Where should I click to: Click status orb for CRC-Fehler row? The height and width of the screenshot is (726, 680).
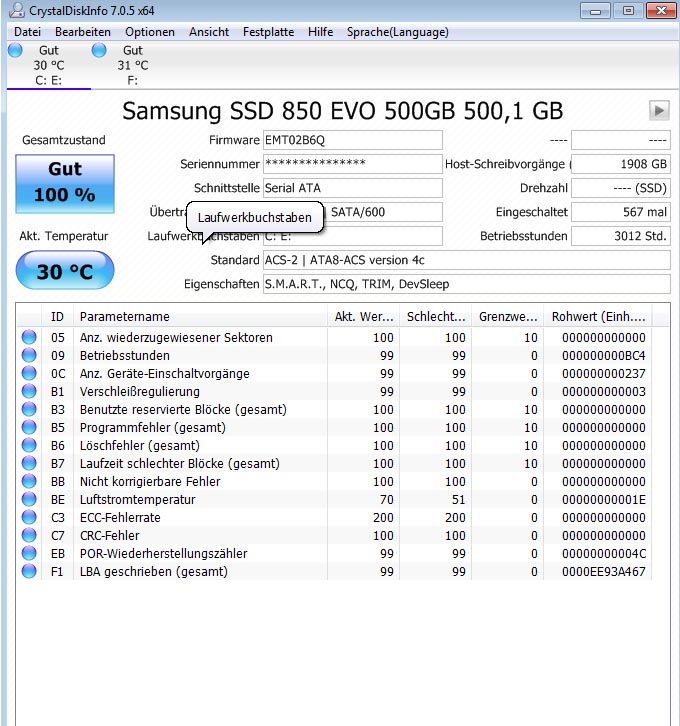point(29,535)
